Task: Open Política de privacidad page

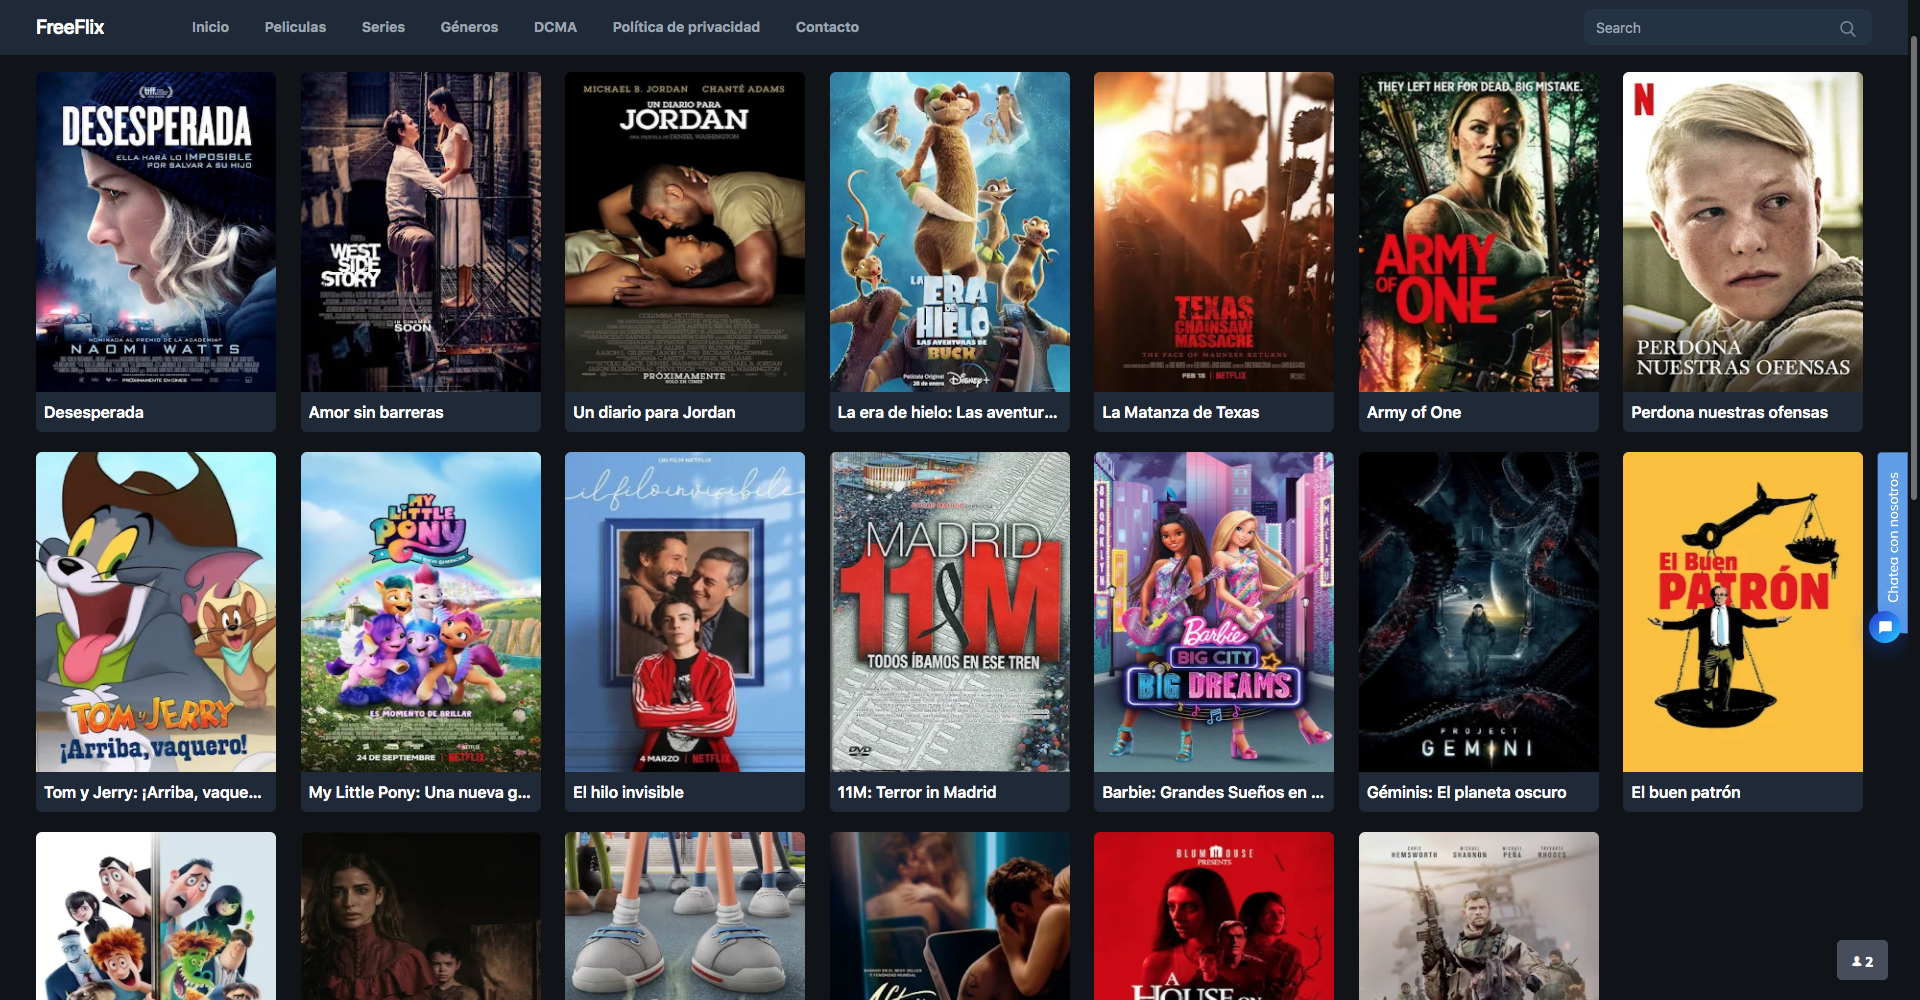Action: 686,27
